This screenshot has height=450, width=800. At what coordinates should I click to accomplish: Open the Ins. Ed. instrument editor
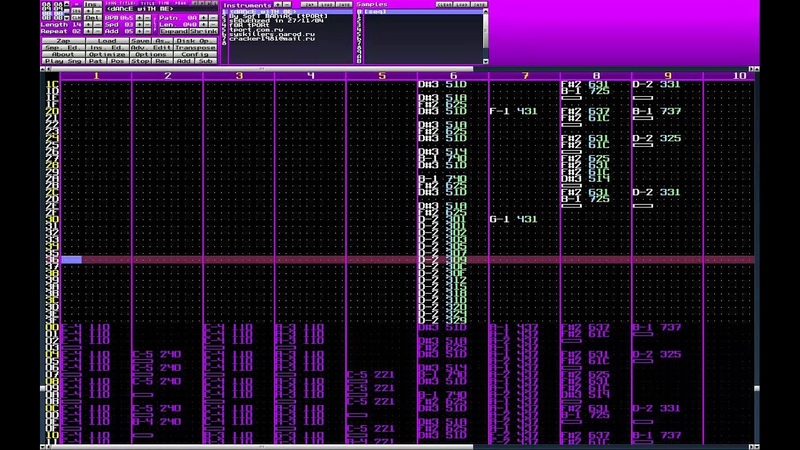tap(108, 47)
